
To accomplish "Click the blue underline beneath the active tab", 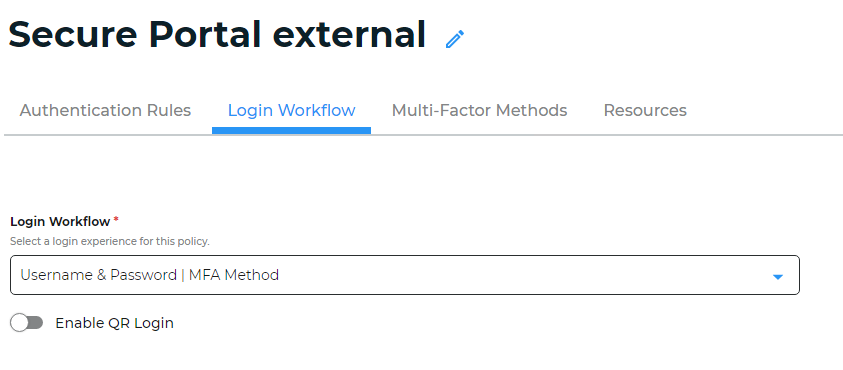I will (291, 130).
